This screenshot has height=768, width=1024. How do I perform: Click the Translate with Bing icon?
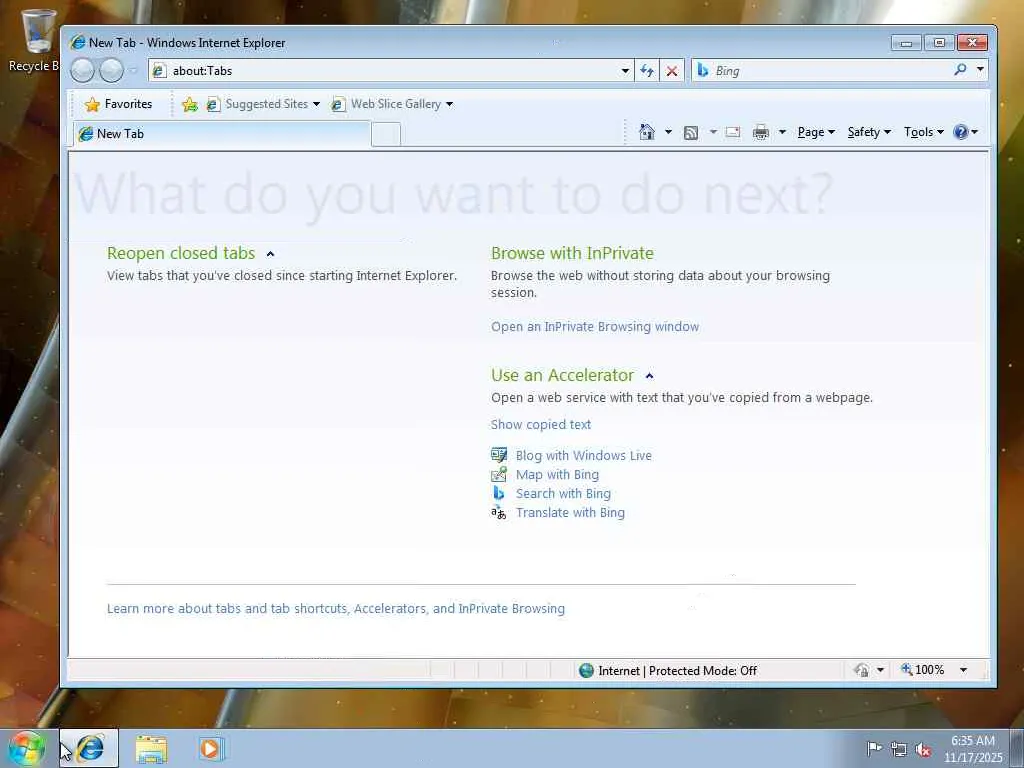(499, 513)
